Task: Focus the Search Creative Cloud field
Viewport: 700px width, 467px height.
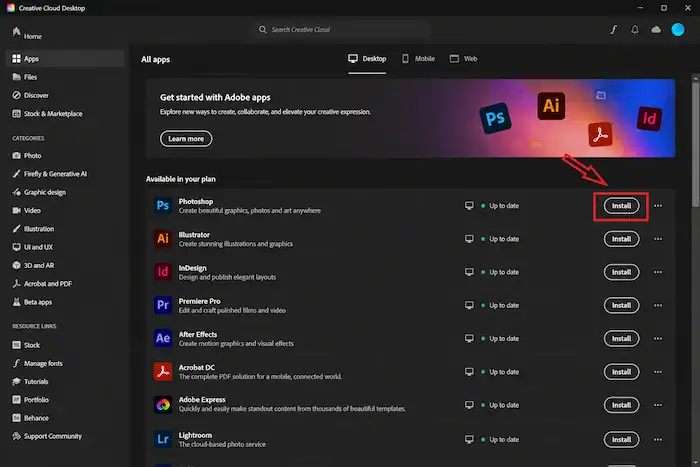Action: pyautogui.click(x=342, y=29)
